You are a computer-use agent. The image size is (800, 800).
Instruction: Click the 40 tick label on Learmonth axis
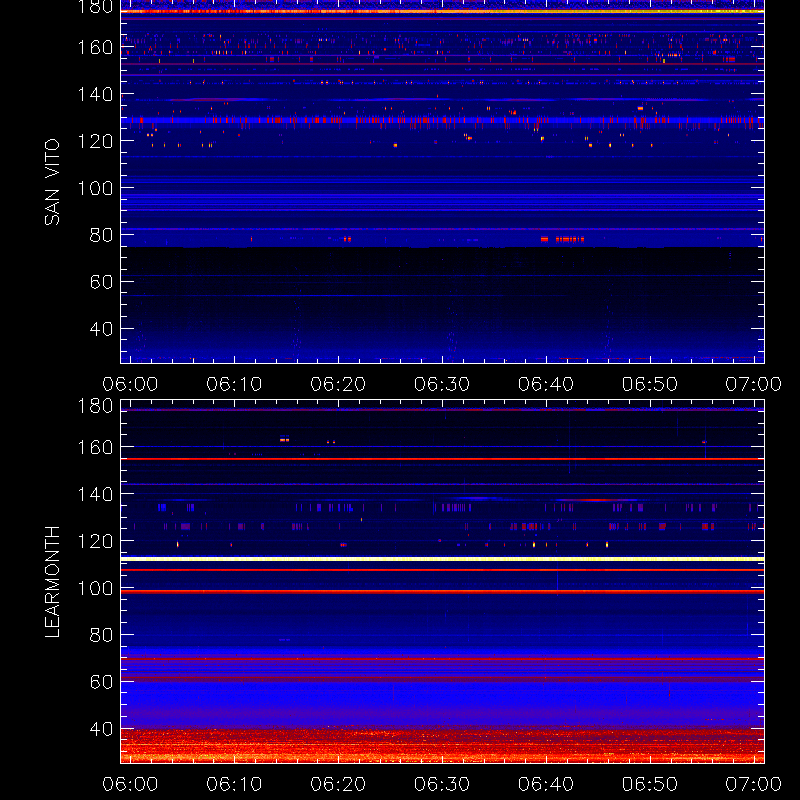(x=101, y=729)
